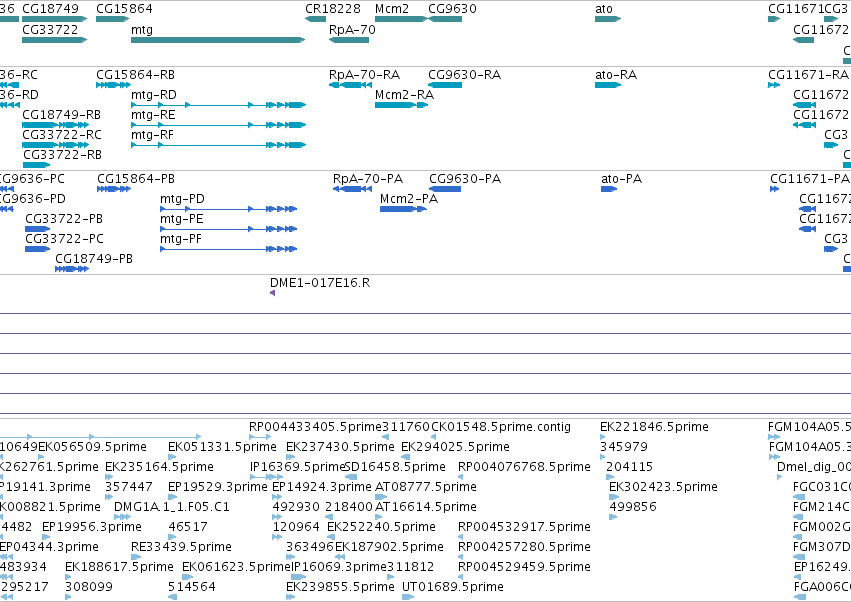Select the CG33722-PC label

coord(65,239)
